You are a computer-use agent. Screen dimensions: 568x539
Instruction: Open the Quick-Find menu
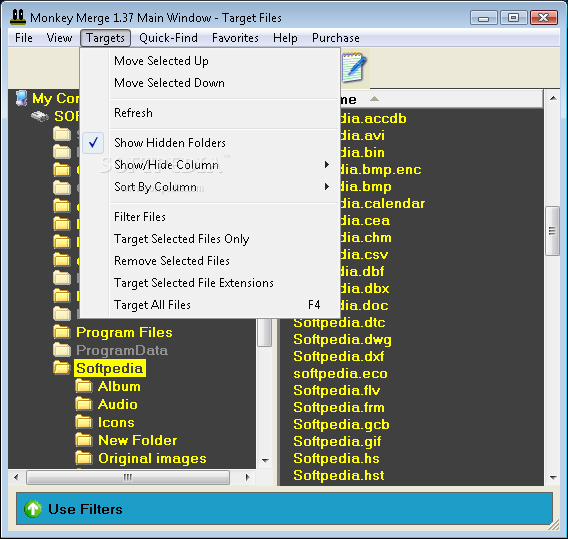click(168, 38)
